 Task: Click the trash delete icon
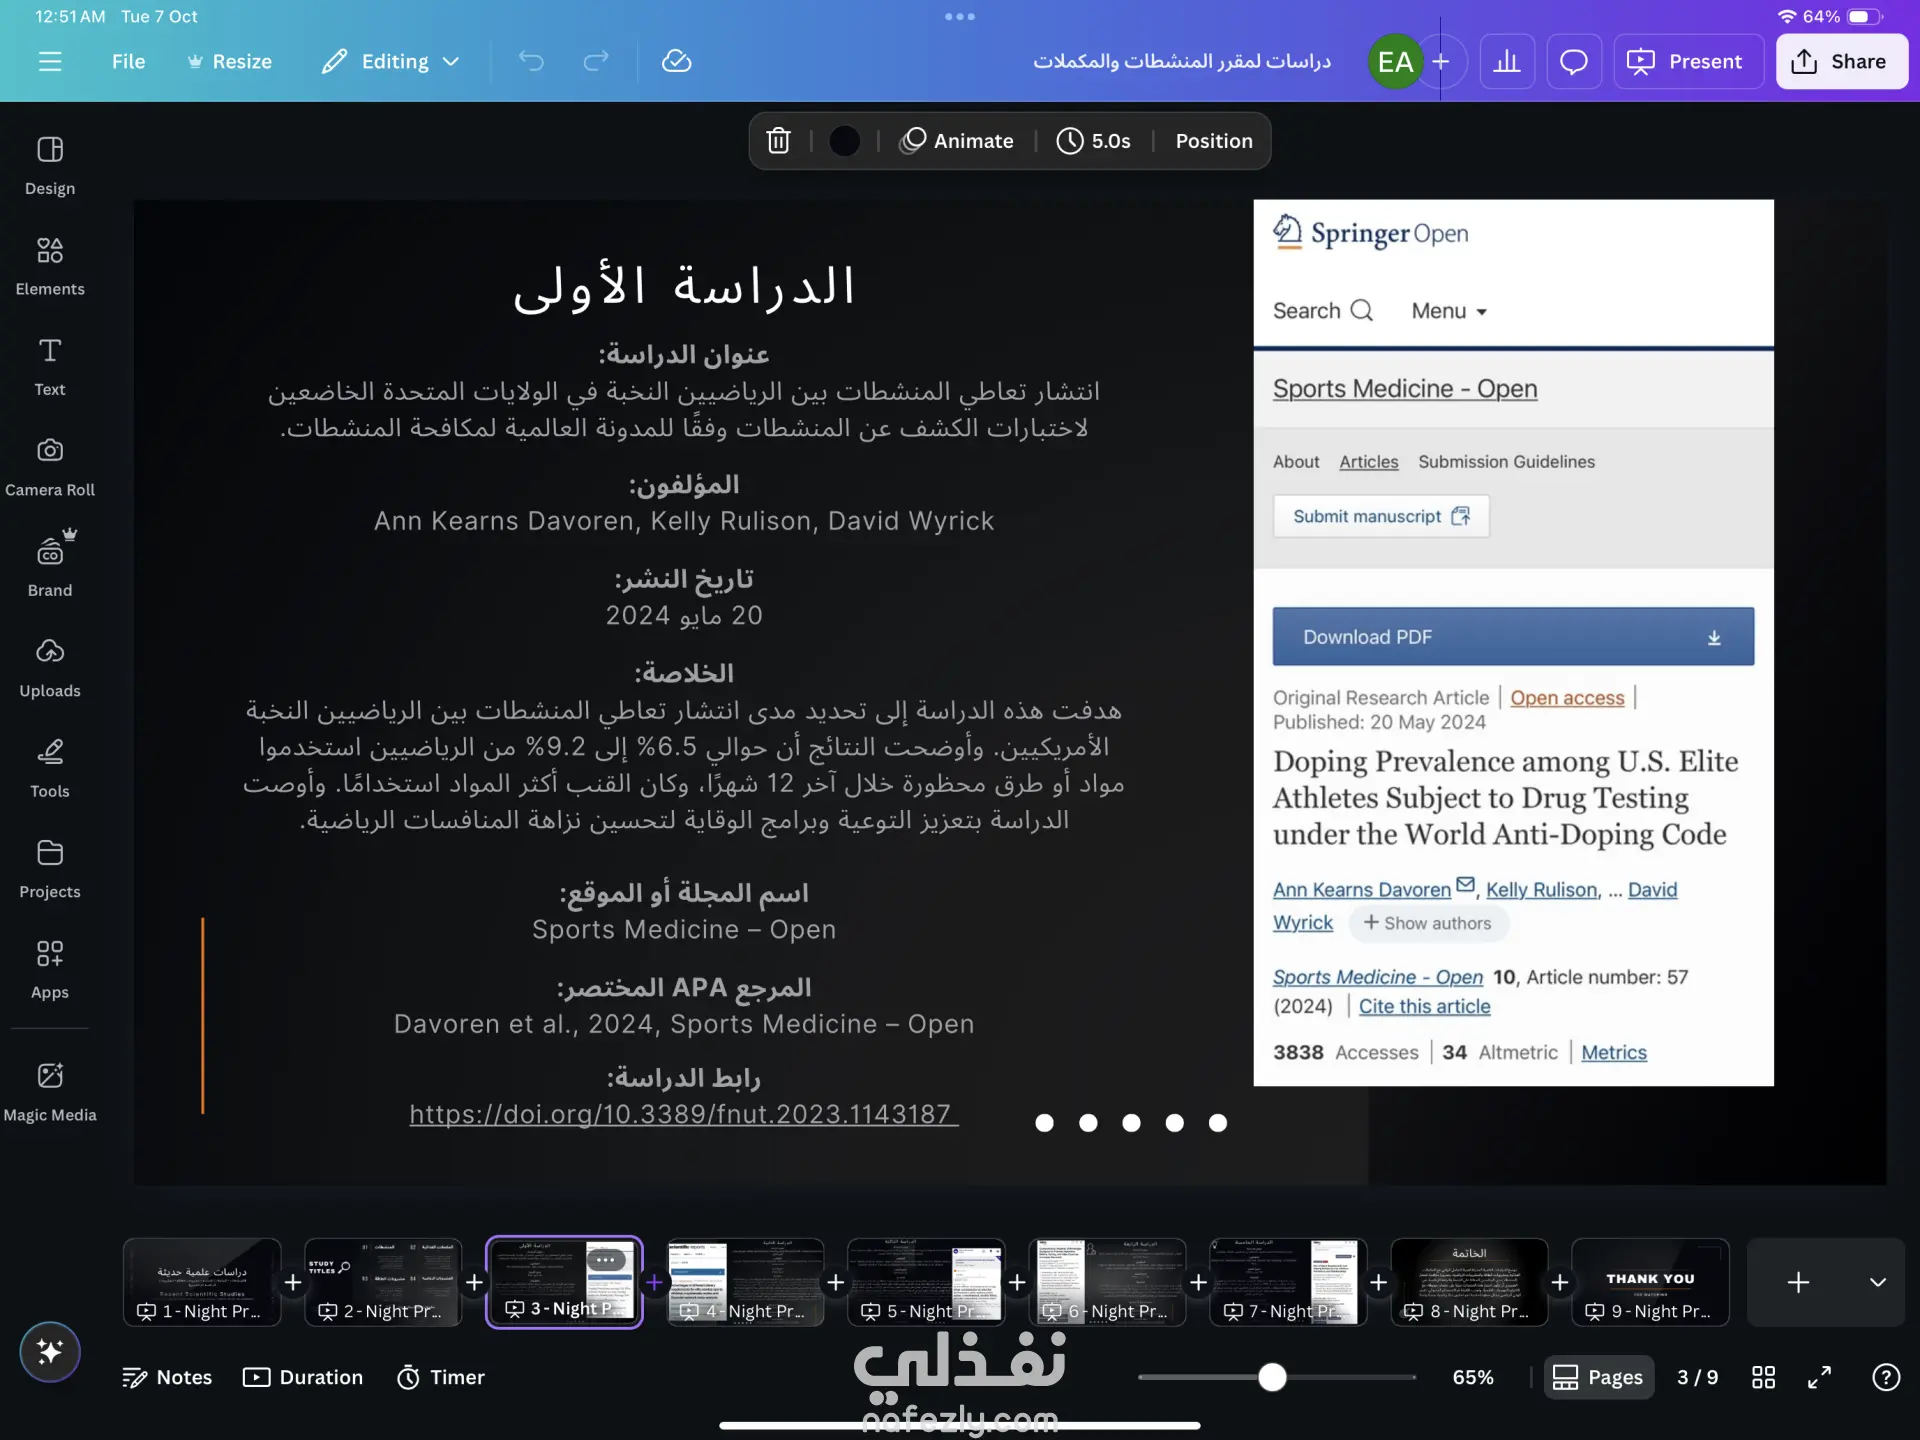click(778, 141)
